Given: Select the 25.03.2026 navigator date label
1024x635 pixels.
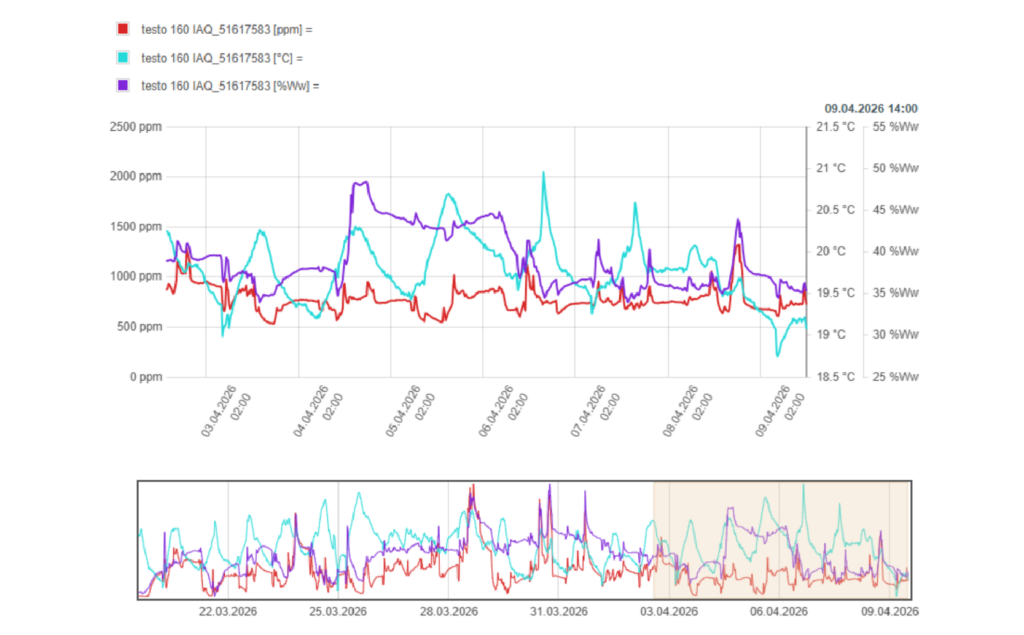Looking at the screenshot, I should 339,612.
